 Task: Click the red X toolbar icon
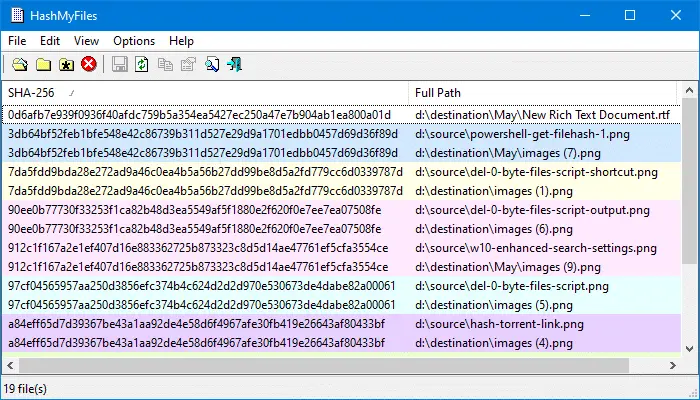pos(89,64)
